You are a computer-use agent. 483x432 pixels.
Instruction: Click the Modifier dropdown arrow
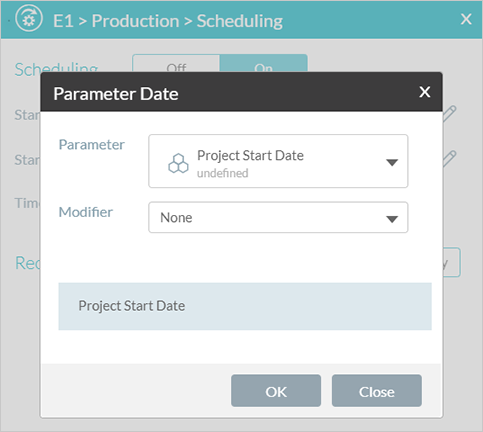pyautogui.click(x=392, y=219)
